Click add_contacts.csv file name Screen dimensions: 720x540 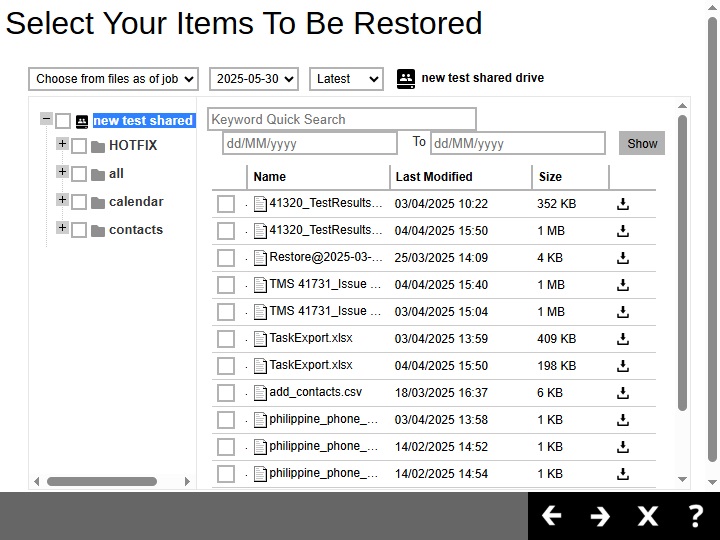(315, 392)
